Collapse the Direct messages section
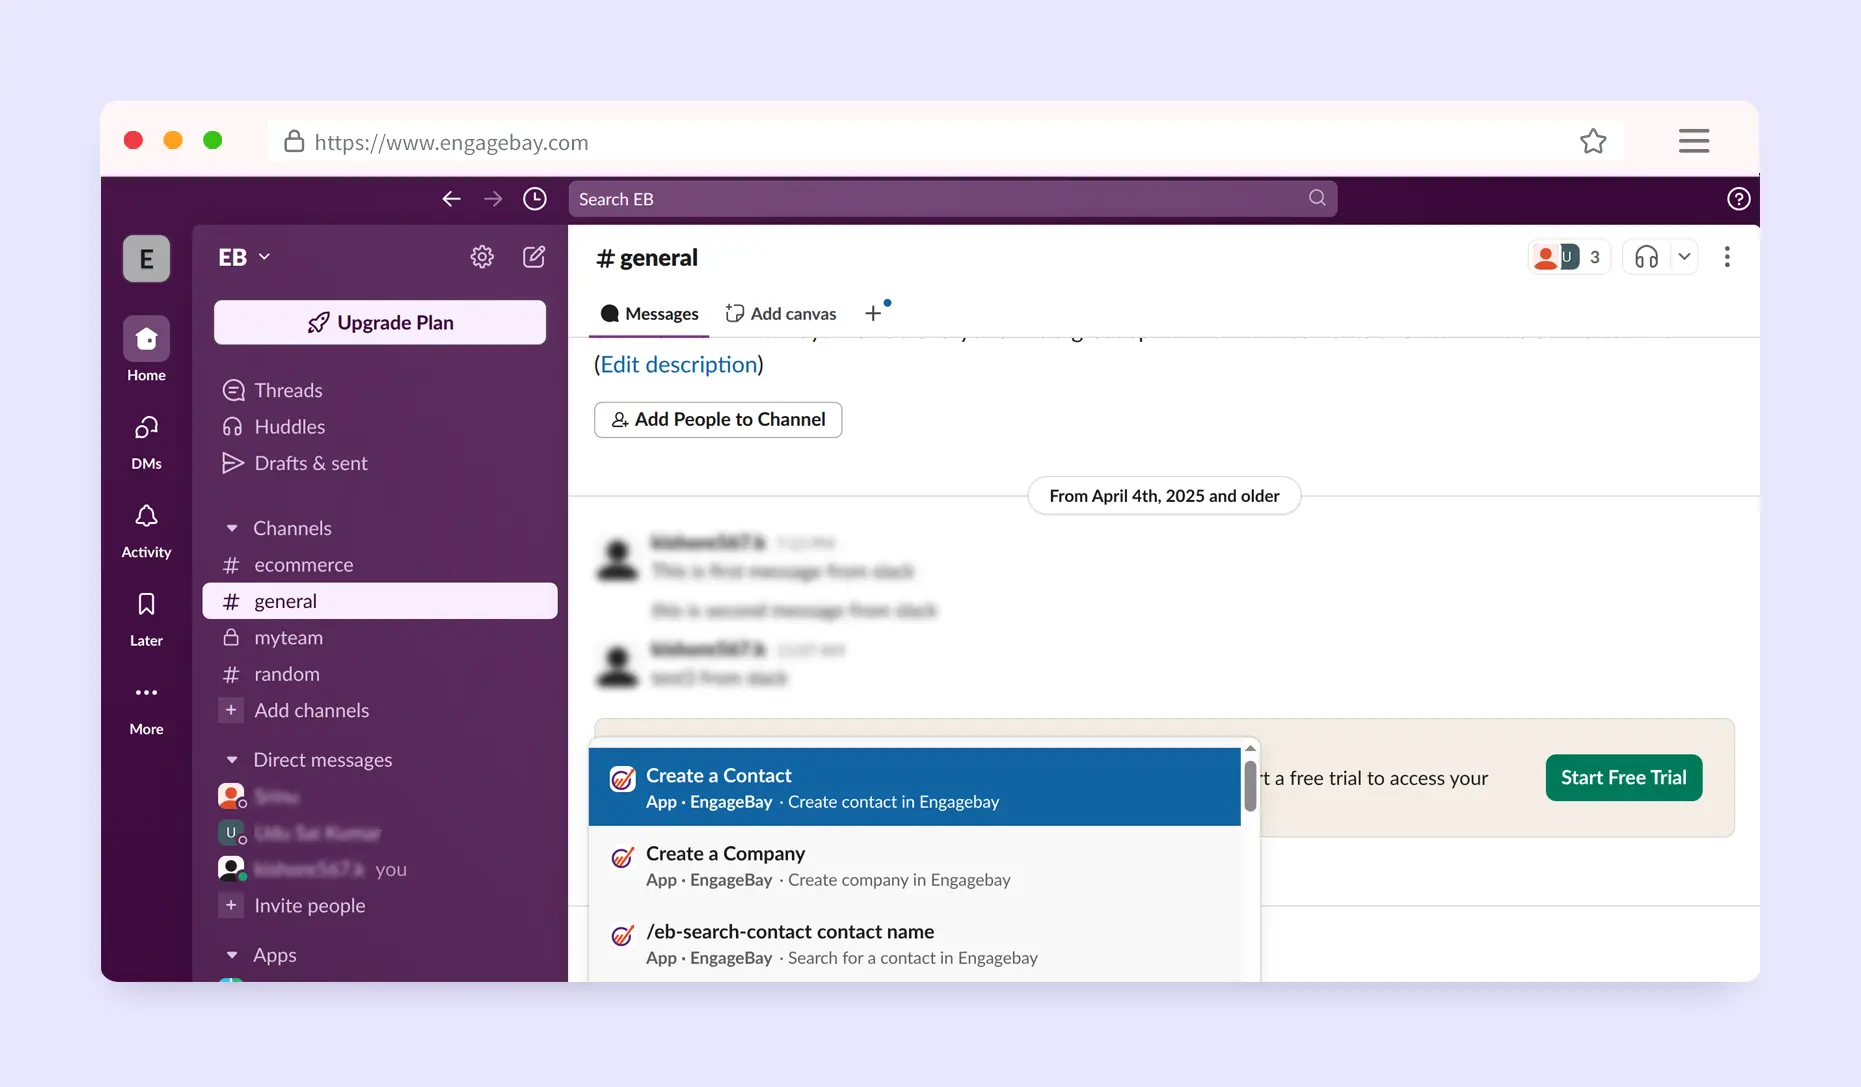This screenshot has width=1861, height=1087. (x=232, y=760)
